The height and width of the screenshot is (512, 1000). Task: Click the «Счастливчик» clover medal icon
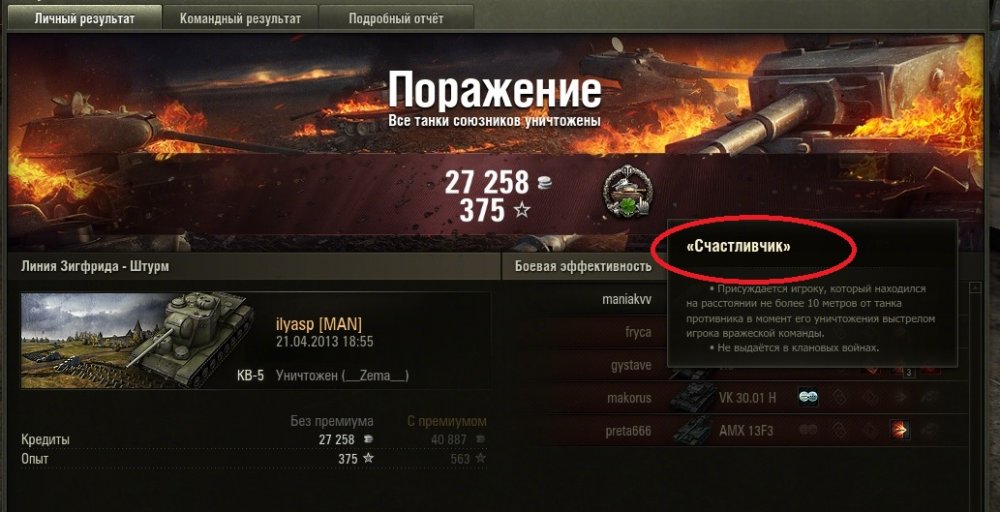point(626,193)
